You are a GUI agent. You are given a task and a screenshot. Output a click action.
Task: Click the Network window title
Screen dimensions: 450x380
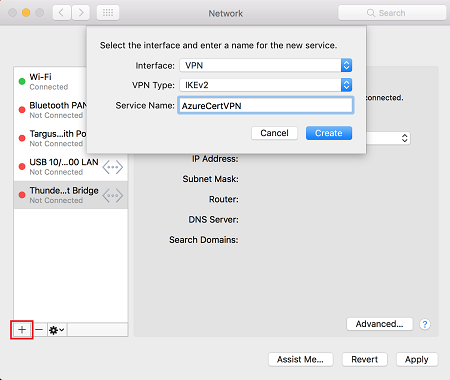click(x=226, y=13)
